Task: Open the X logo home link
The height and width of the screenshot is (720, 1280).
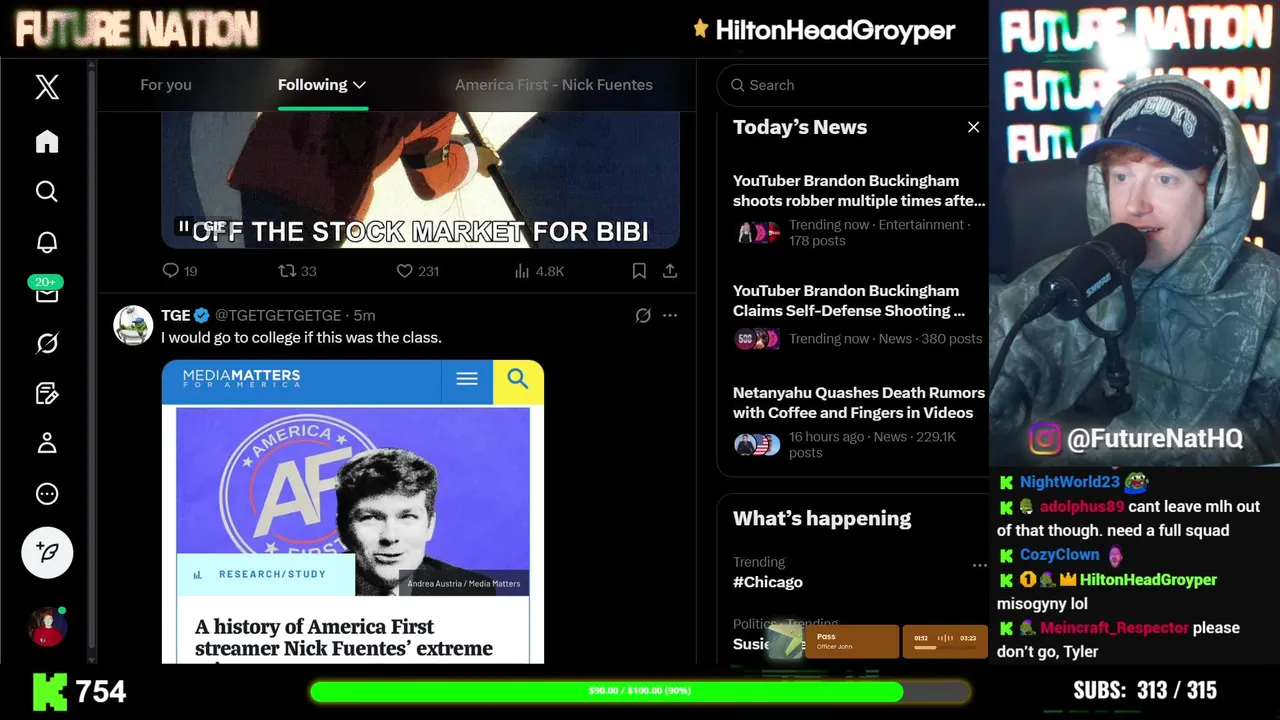Action: [x=47, y=87]
